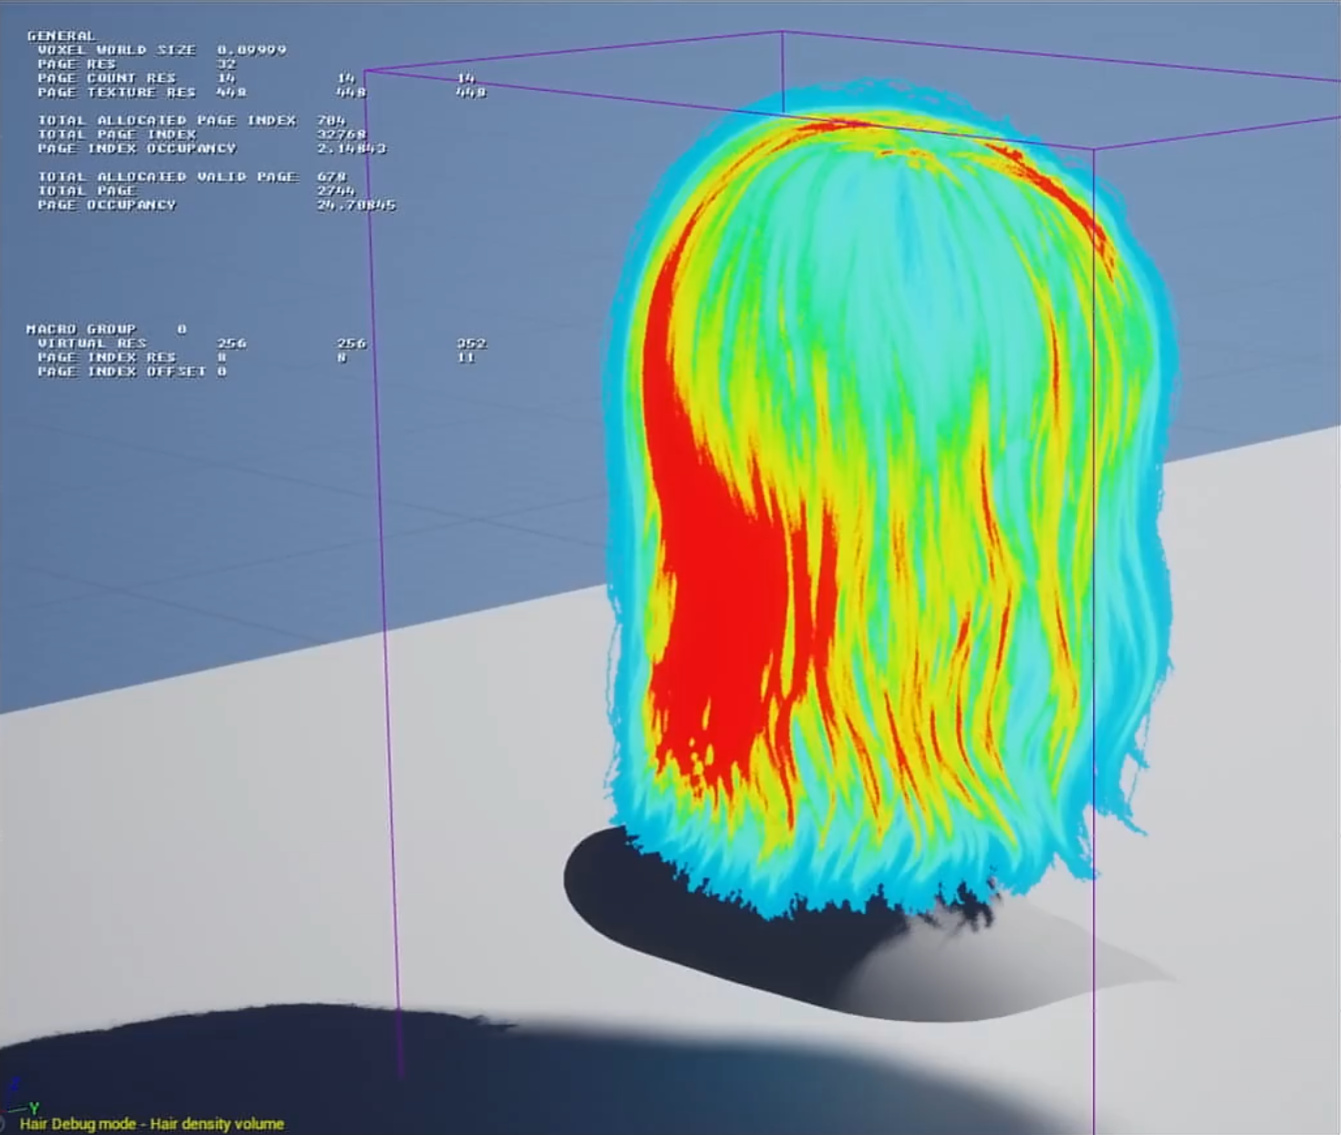Image resolution: width=1341 pixels, height=1135 pixels.
Task: Click the PAGE RES value 32
Action: point(227,64)
